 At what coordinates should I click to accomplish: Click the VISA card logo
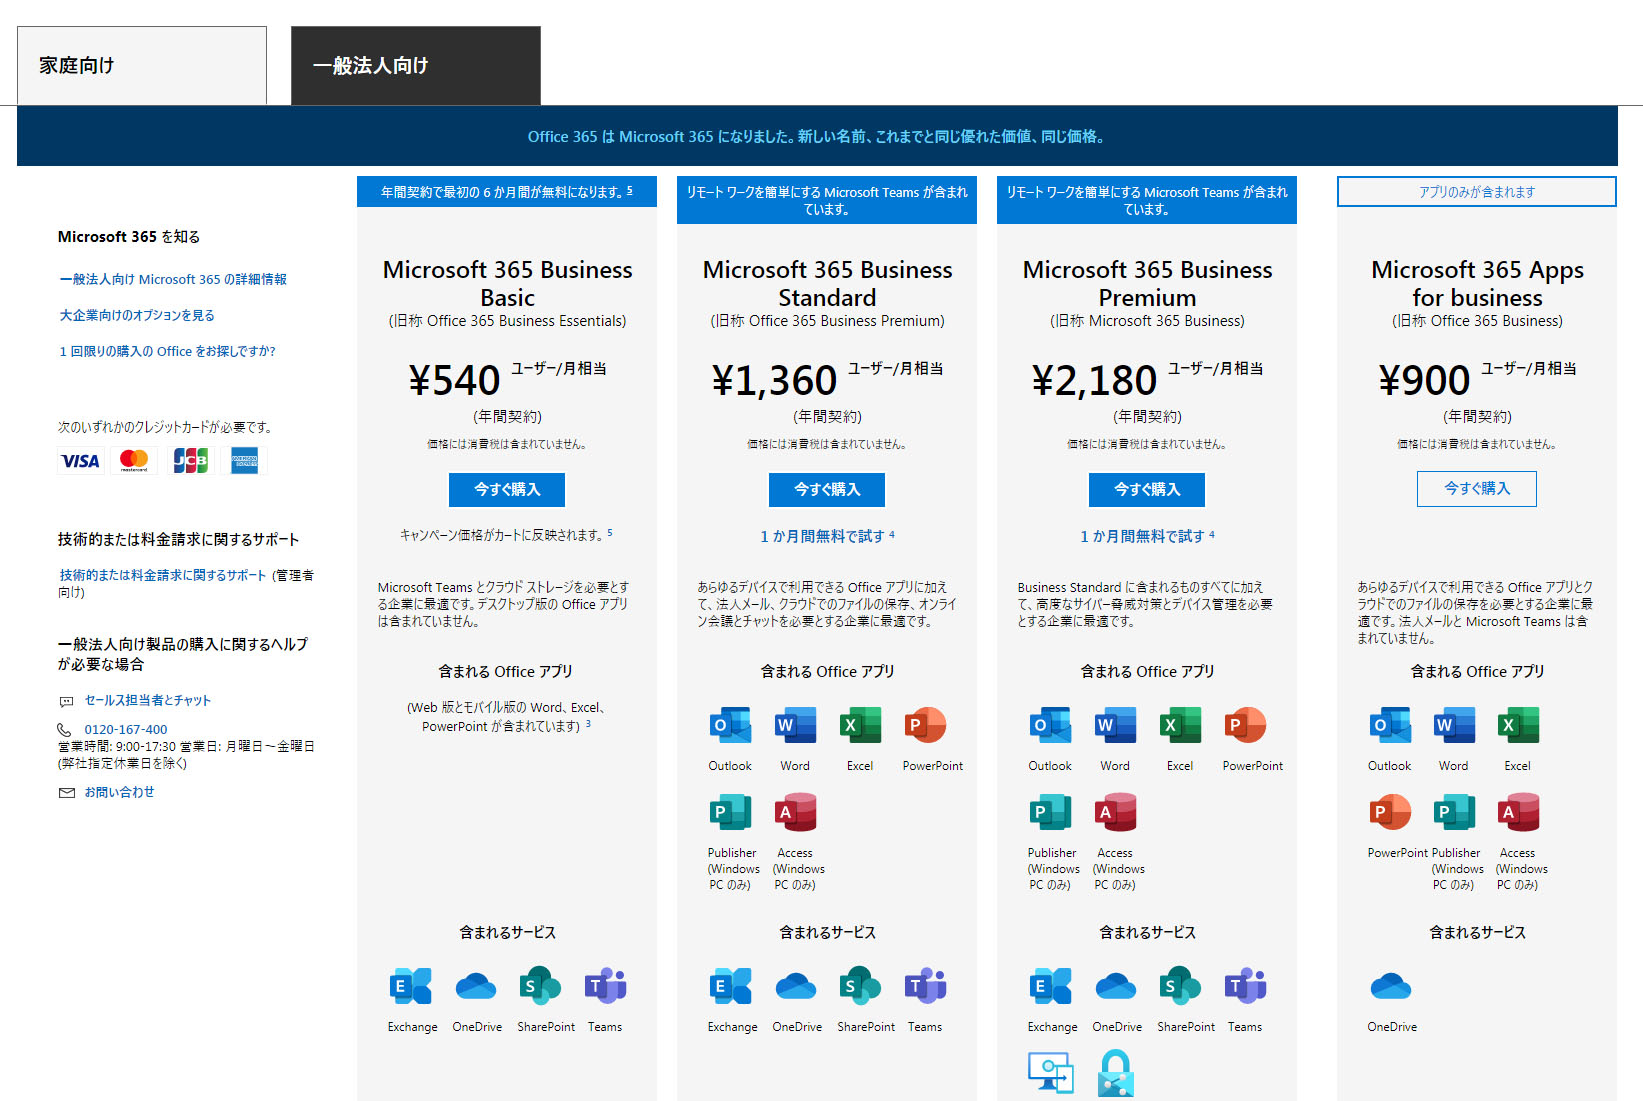click(x=80, y=461)
